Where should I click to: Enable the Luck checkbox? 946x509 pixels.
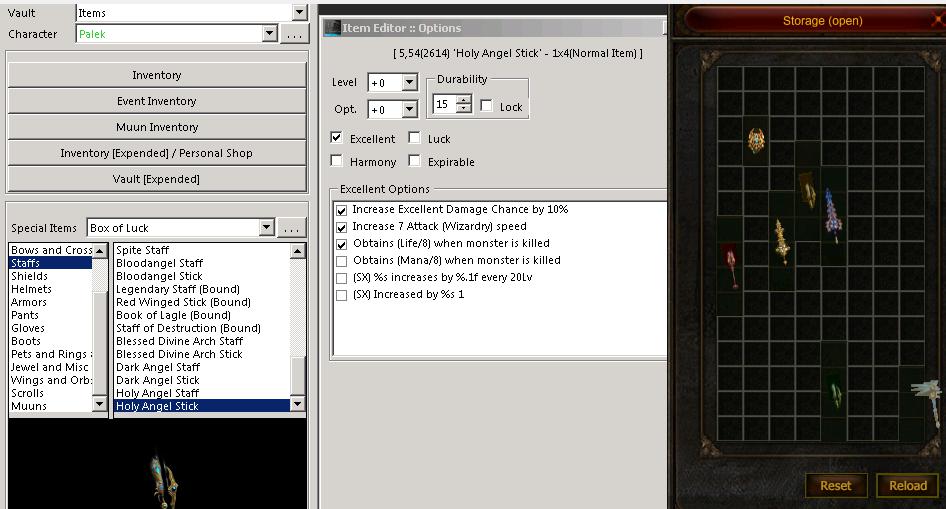414,138
